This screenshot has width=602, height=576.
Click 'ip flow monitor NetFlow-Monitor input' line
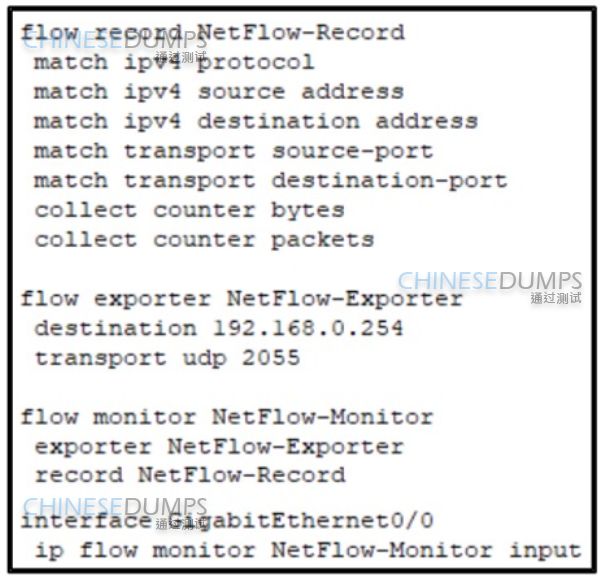308,551
